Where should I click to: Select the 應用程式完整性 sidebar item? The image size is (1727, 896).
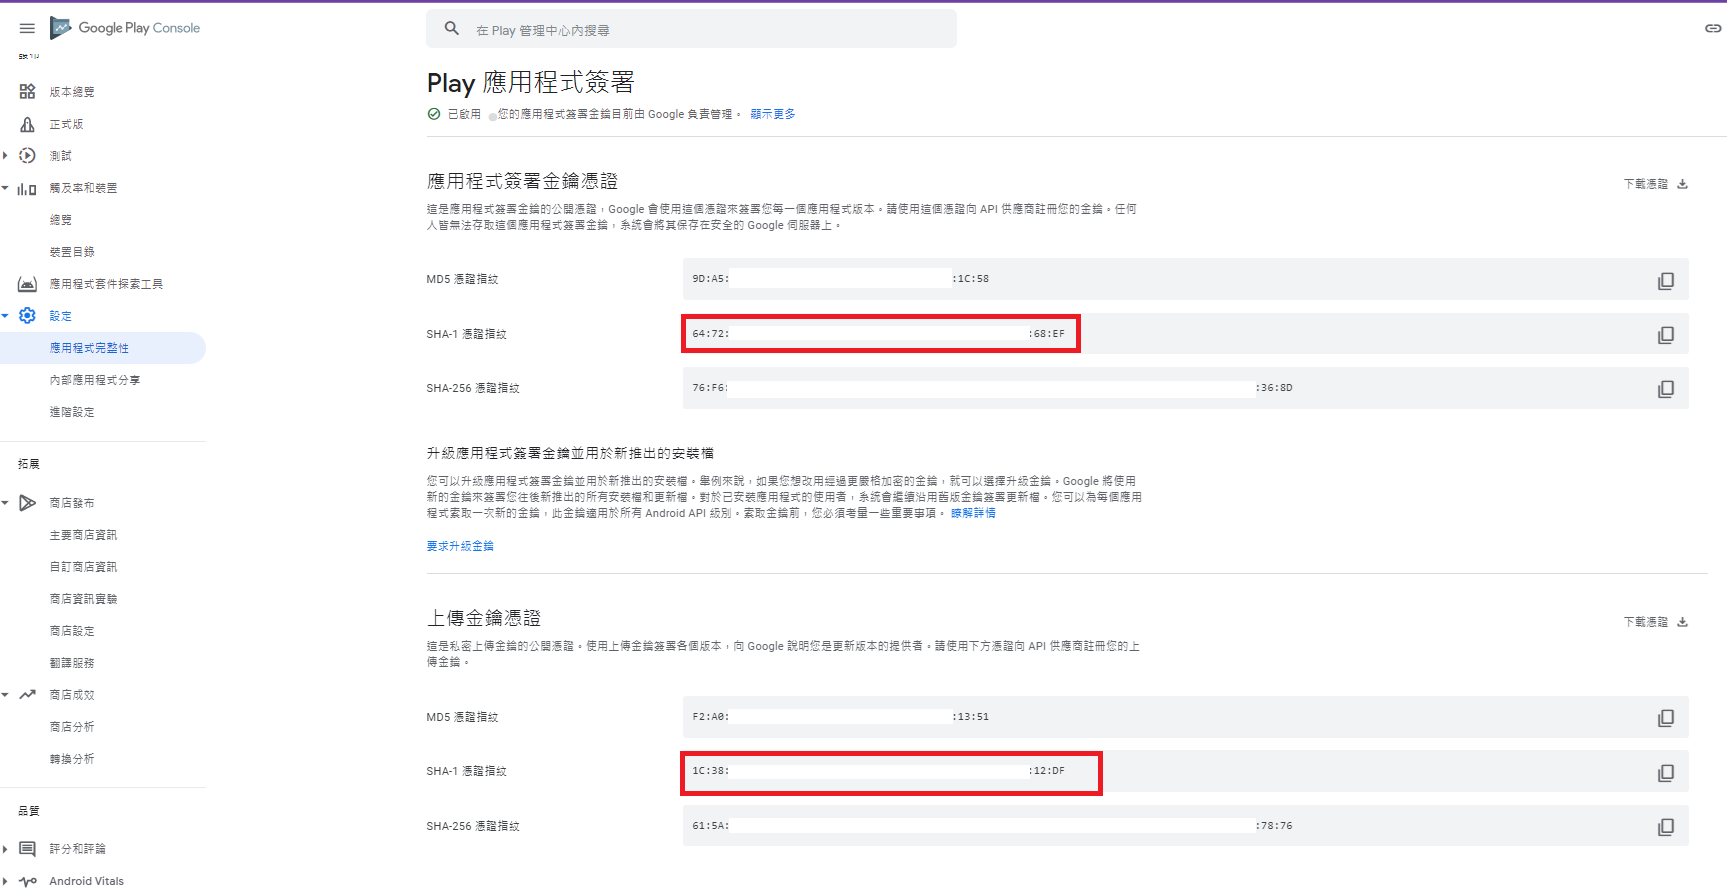click(x=103, y=348)
